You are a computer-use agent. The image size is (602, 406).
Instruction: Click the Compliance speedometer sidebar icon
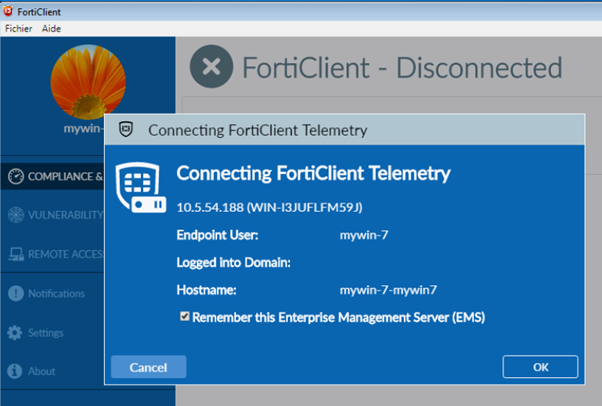14,177
